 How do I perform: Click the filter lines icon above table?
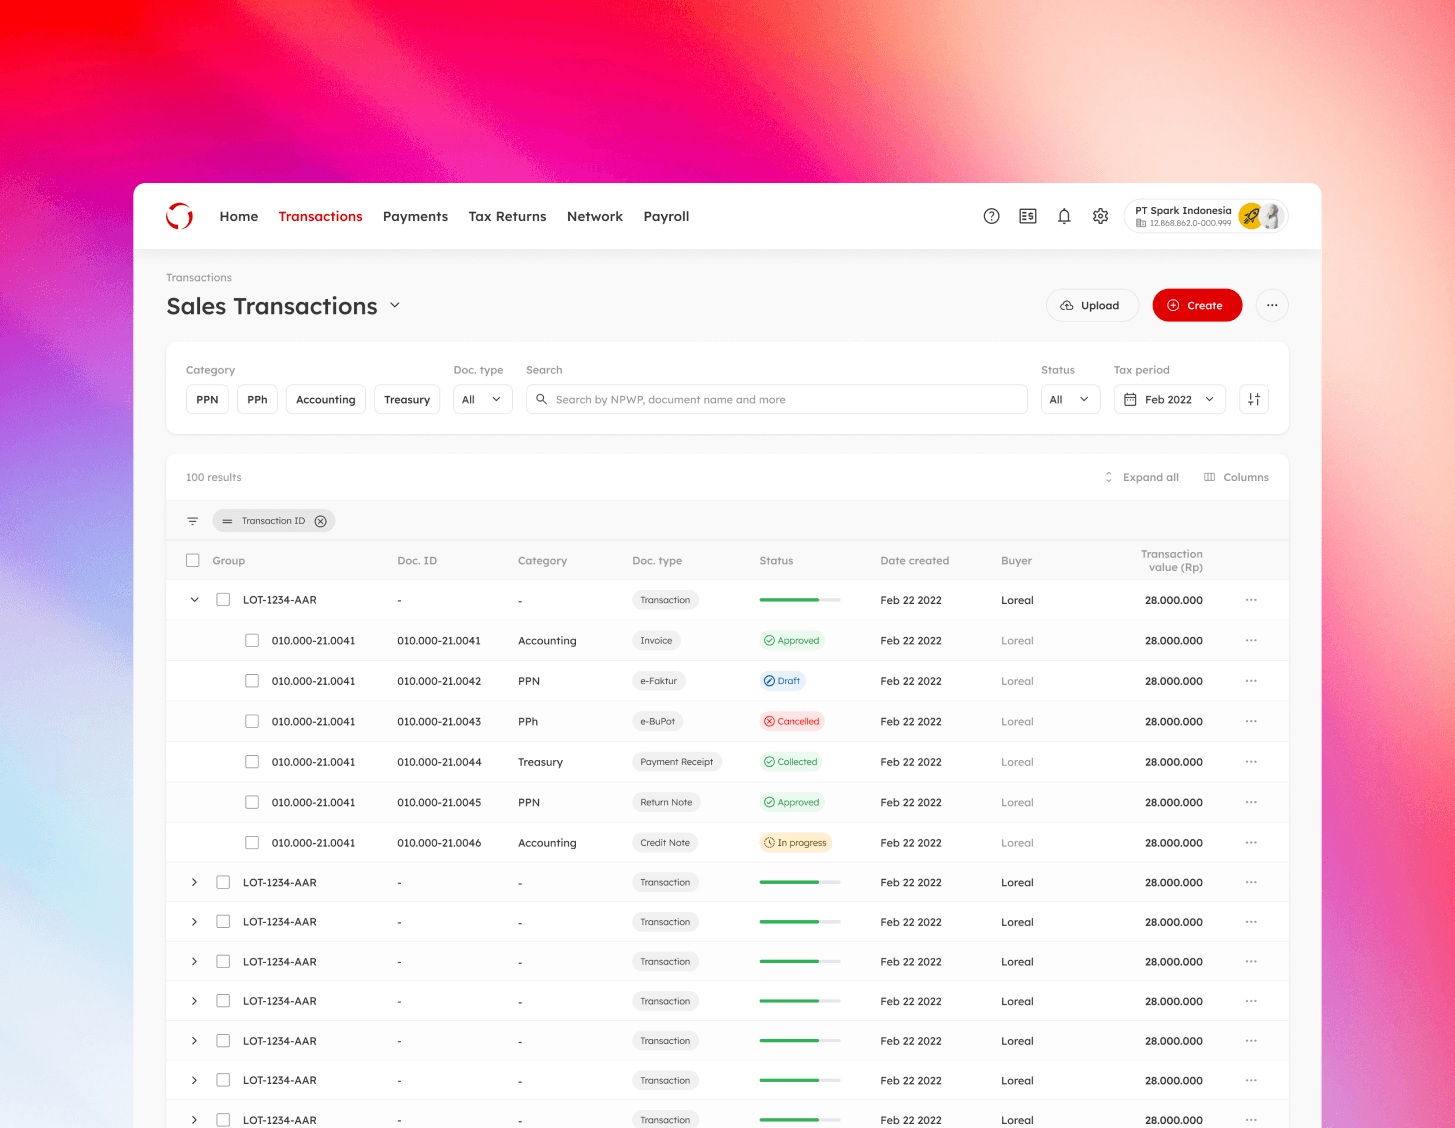pos(193,521)
